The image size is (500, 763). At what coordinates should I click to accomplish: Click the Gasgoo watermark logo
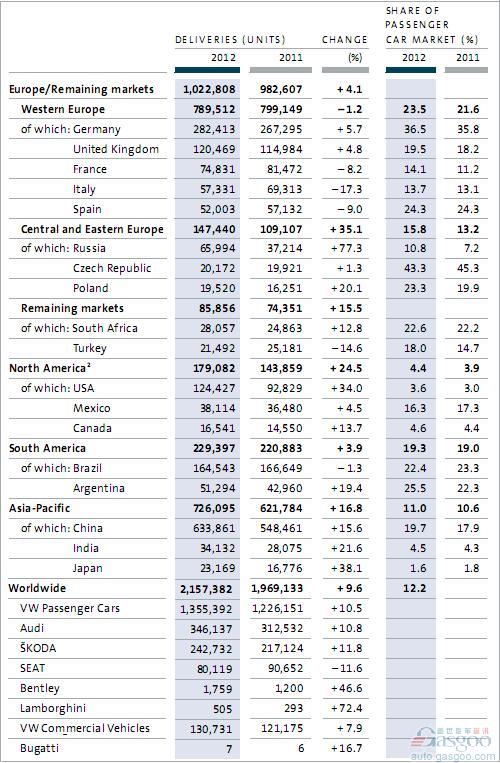pyautogui.click(x=450, y=740)
